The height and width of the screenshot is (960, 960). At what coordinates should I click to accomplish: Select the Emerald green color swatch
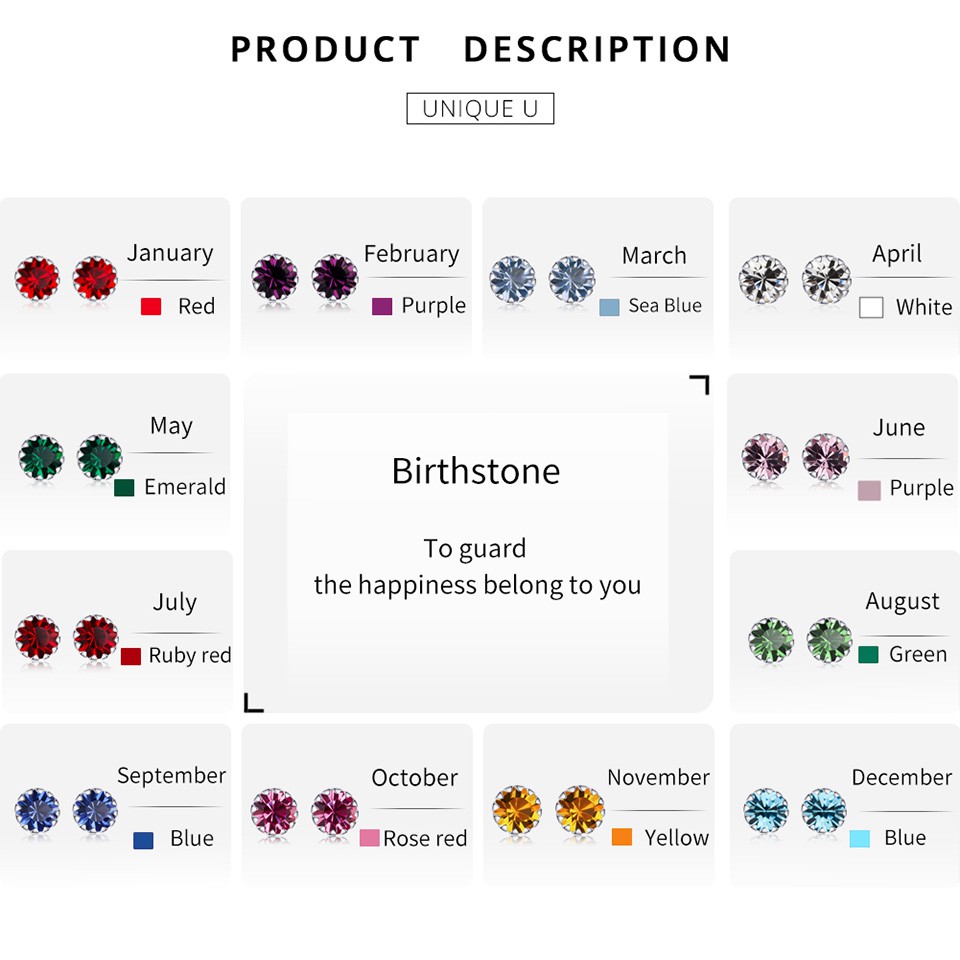click(124, 488)
